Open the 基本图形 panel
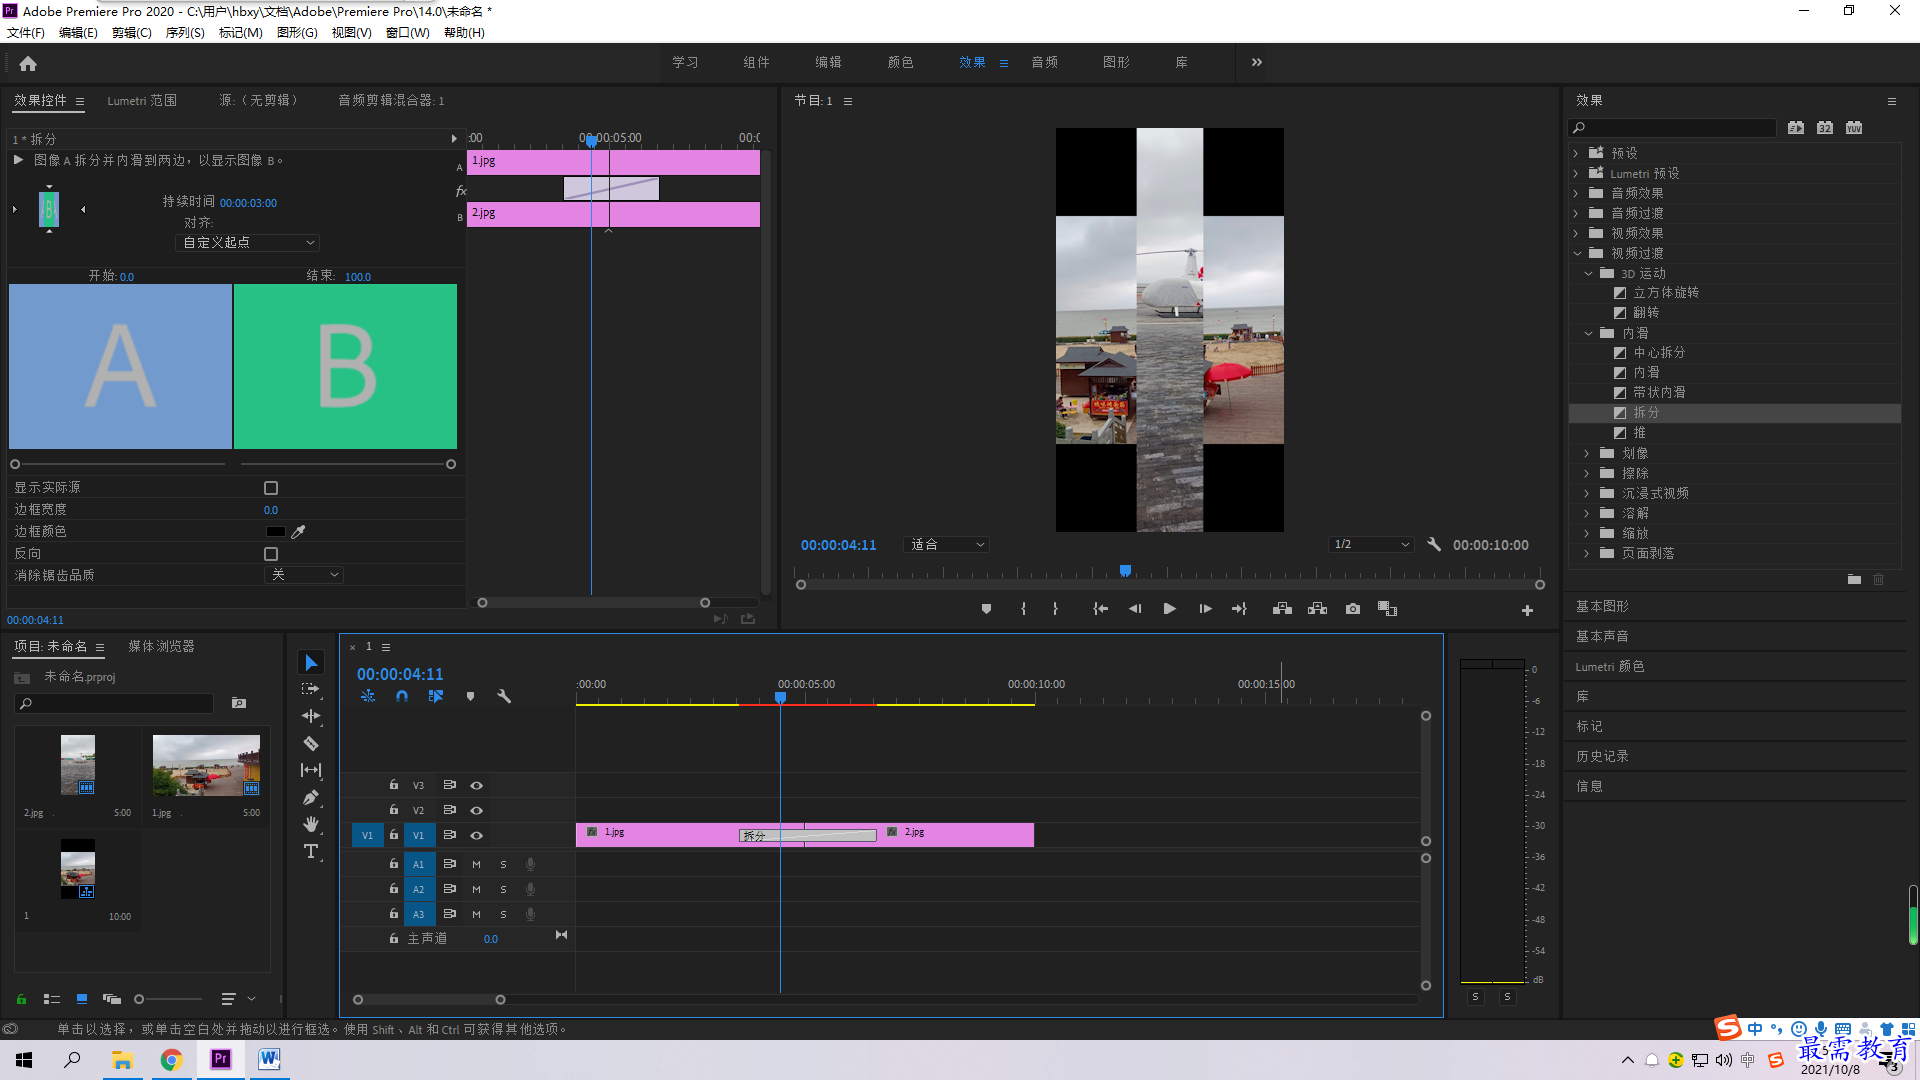The image size is (1920, 1080). point(1602,607)
